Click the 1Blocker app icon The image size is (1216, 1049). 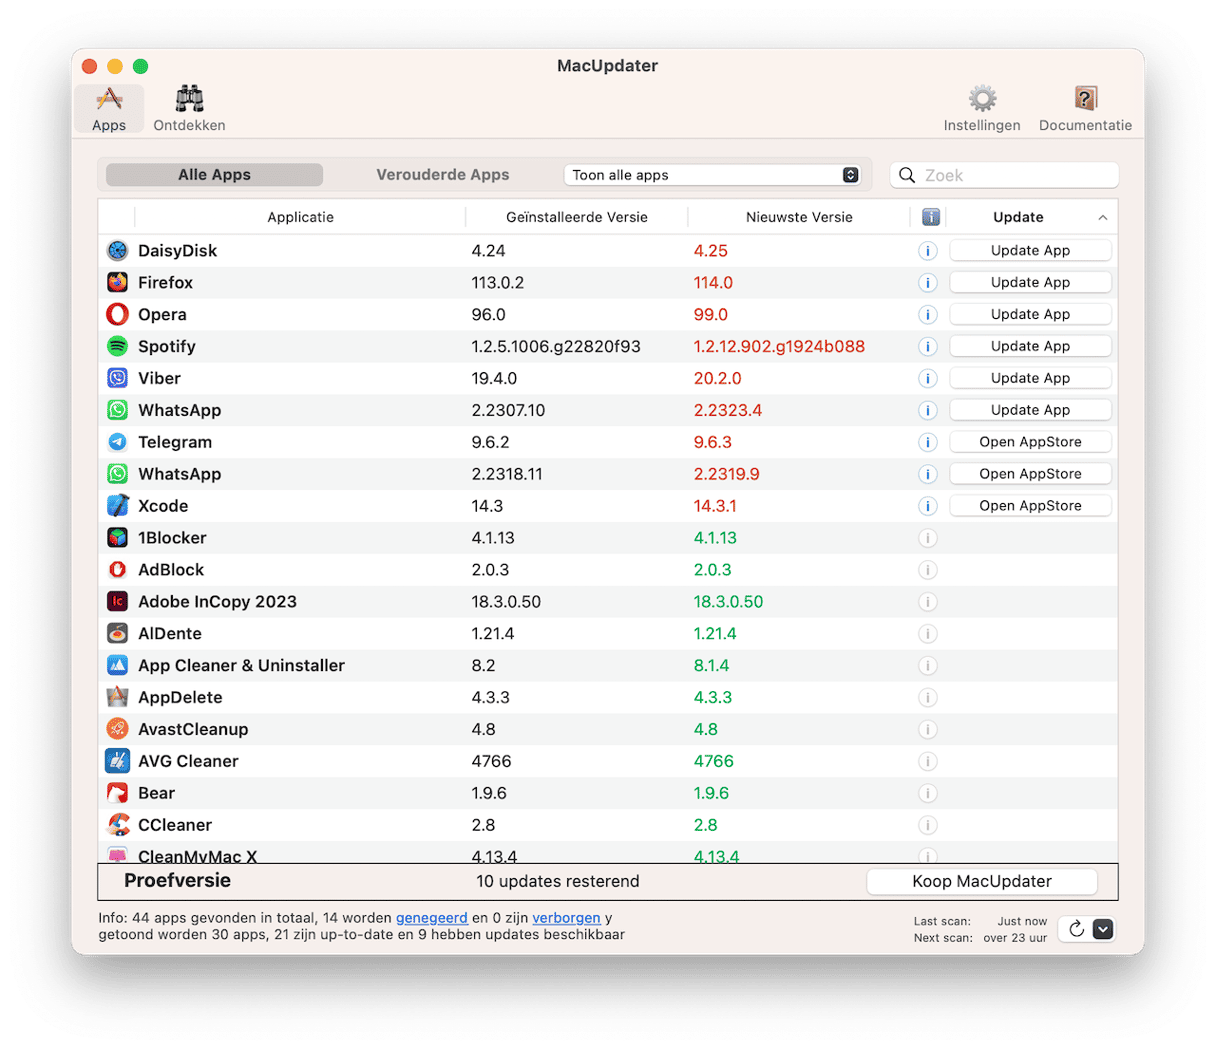pos(117,538)
